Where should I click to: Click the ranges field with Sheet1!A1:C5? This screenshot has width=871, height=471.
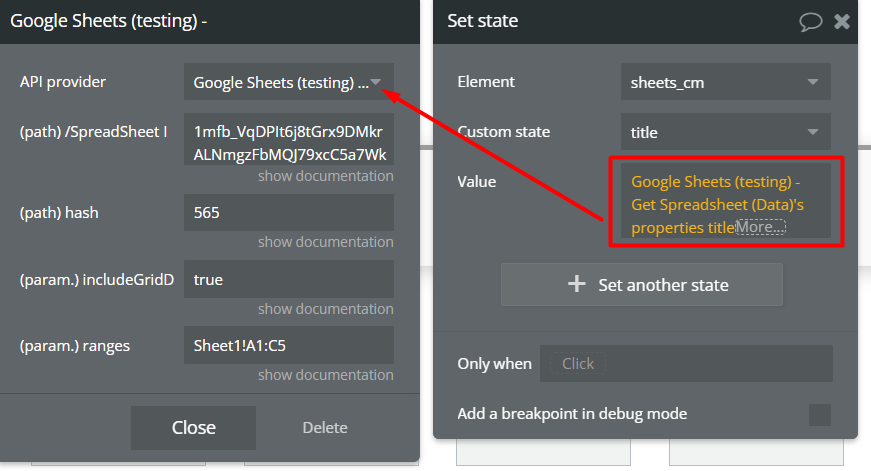click(288, 346)
